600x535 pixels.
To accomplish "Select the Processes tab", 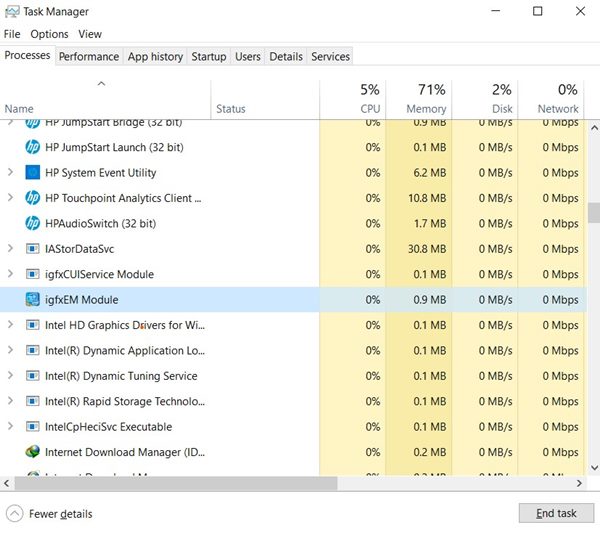I will (x=27, y=55).
